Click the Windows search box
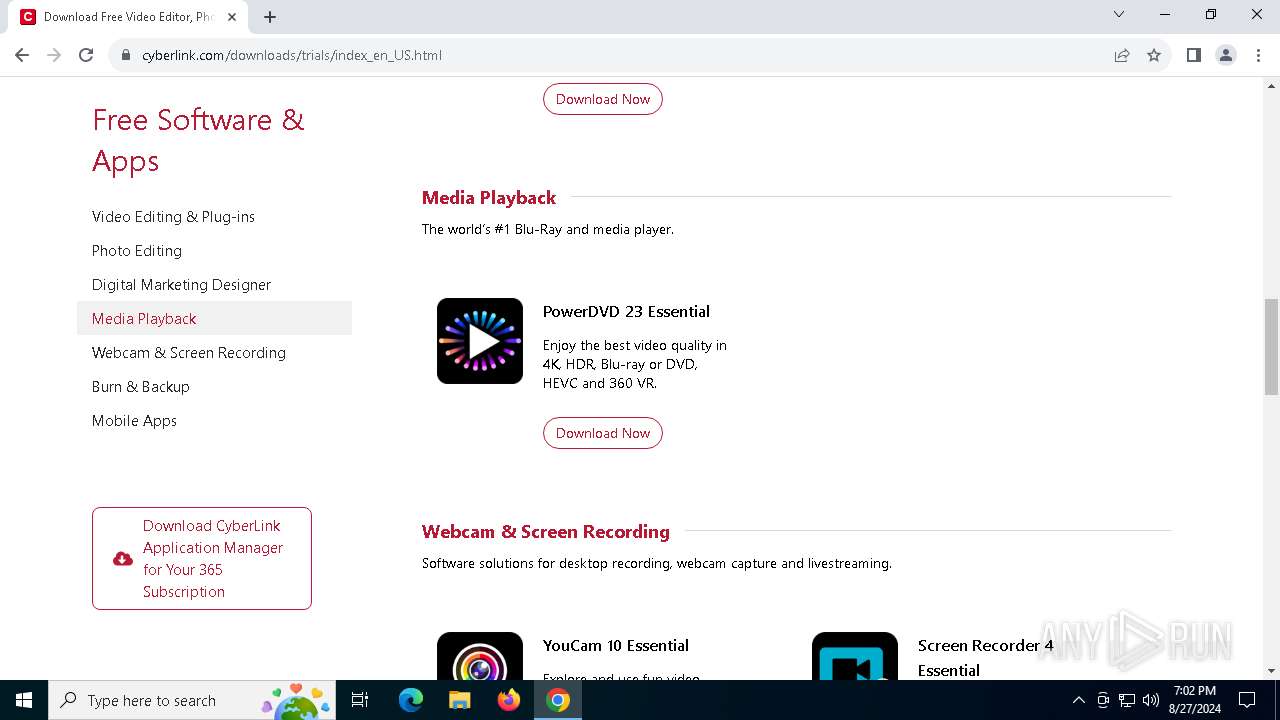Viewport: 1280px width, 720px height. point(190,700)
